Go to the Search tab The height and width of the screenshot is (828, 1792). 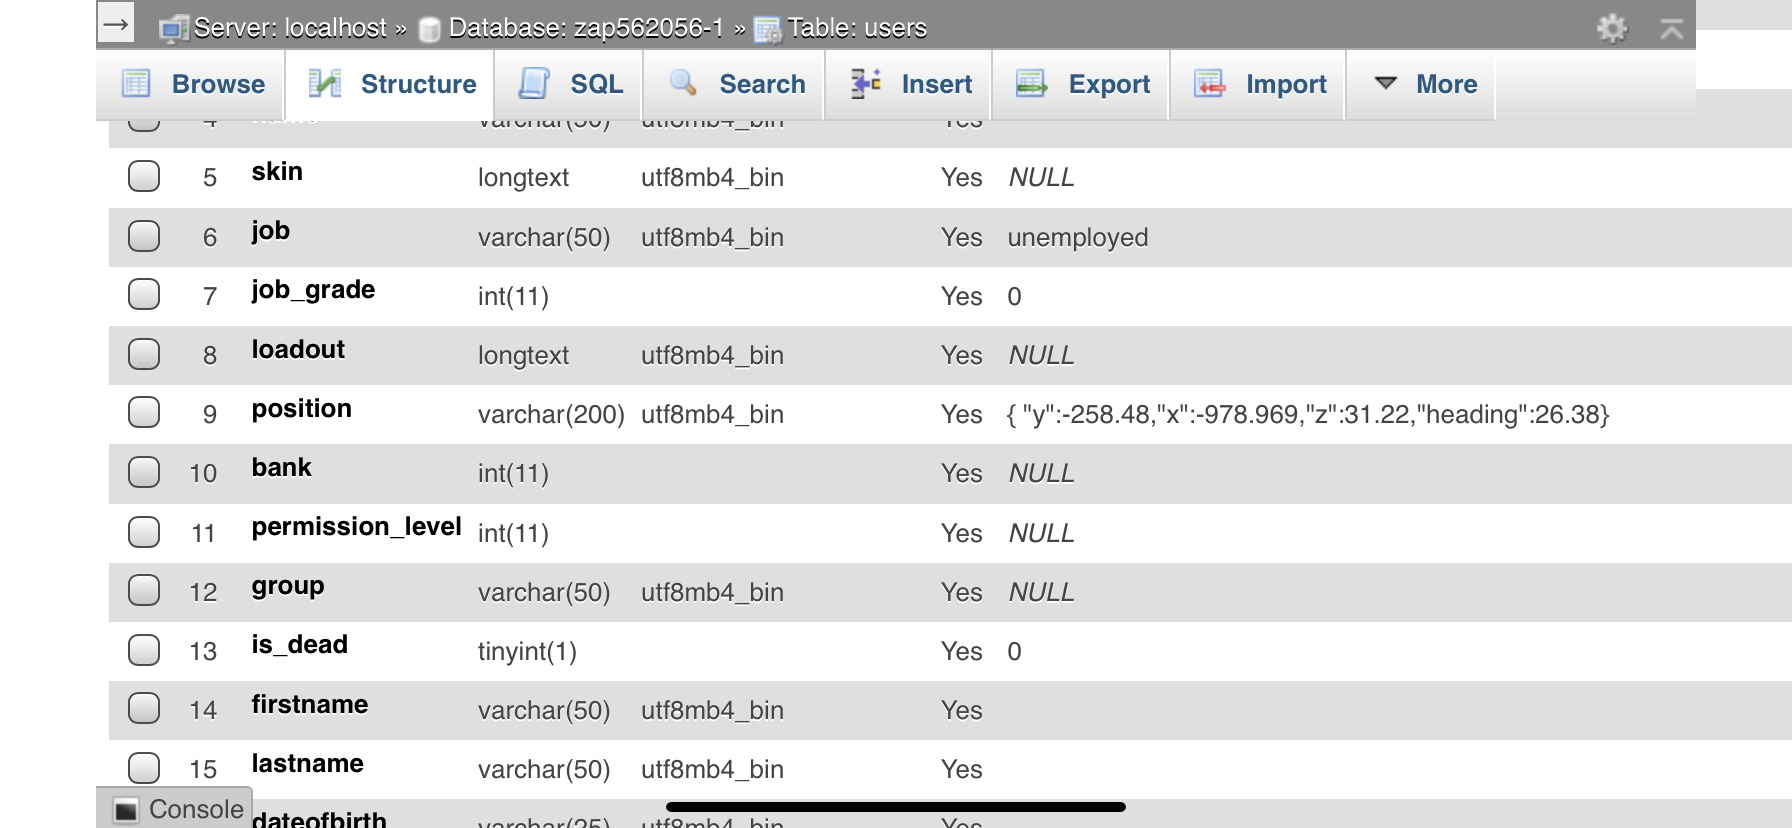click(736, 84)
